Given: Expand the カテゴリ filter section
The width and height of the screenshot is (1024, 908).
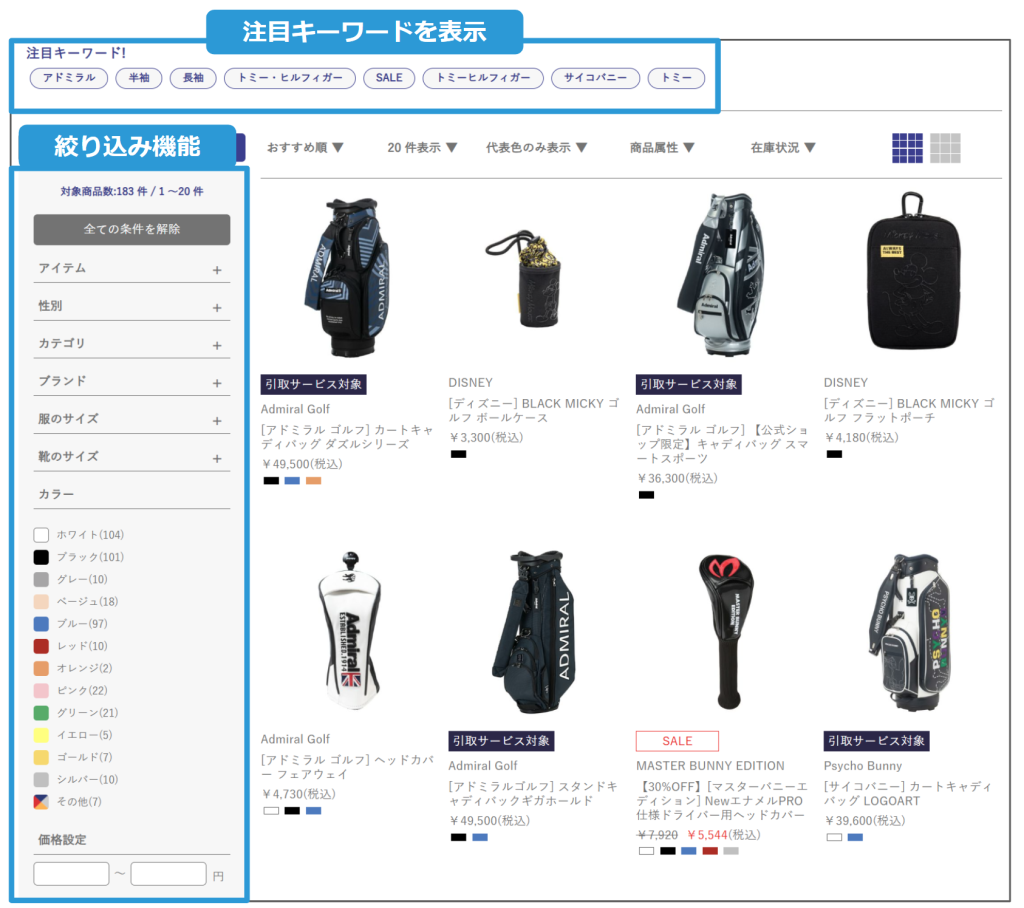Looking at the screenshot, I should [x=132, y=344].
